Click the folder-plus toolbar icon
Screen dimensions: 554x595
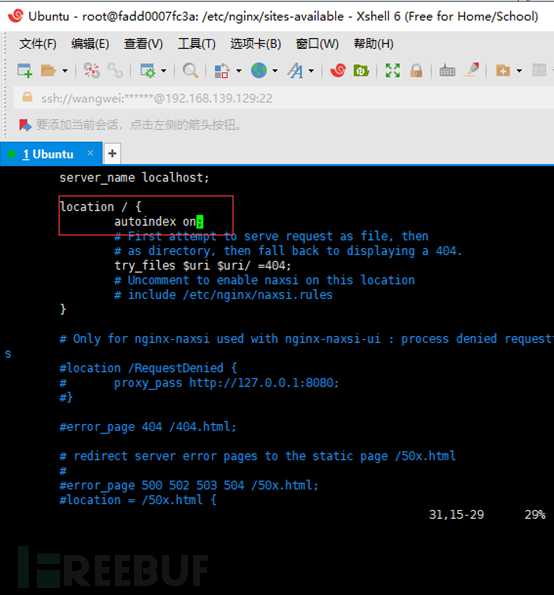click(x=503, y=71)
